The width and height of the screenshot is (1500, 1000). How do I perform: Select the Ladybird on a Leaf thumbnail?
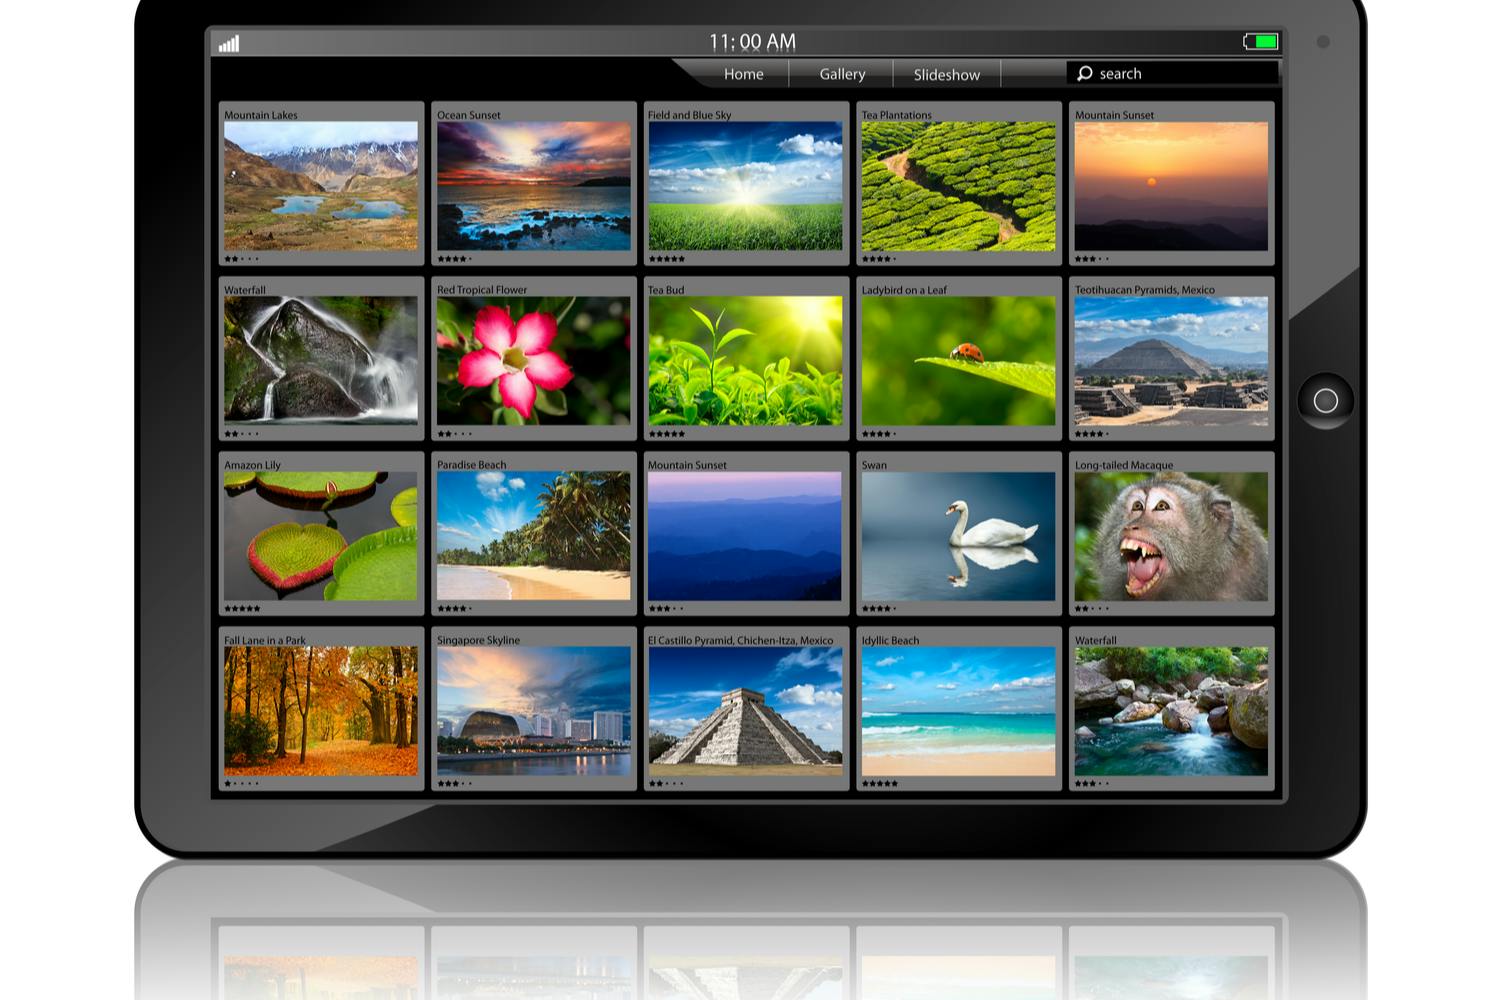click(957, 360)
